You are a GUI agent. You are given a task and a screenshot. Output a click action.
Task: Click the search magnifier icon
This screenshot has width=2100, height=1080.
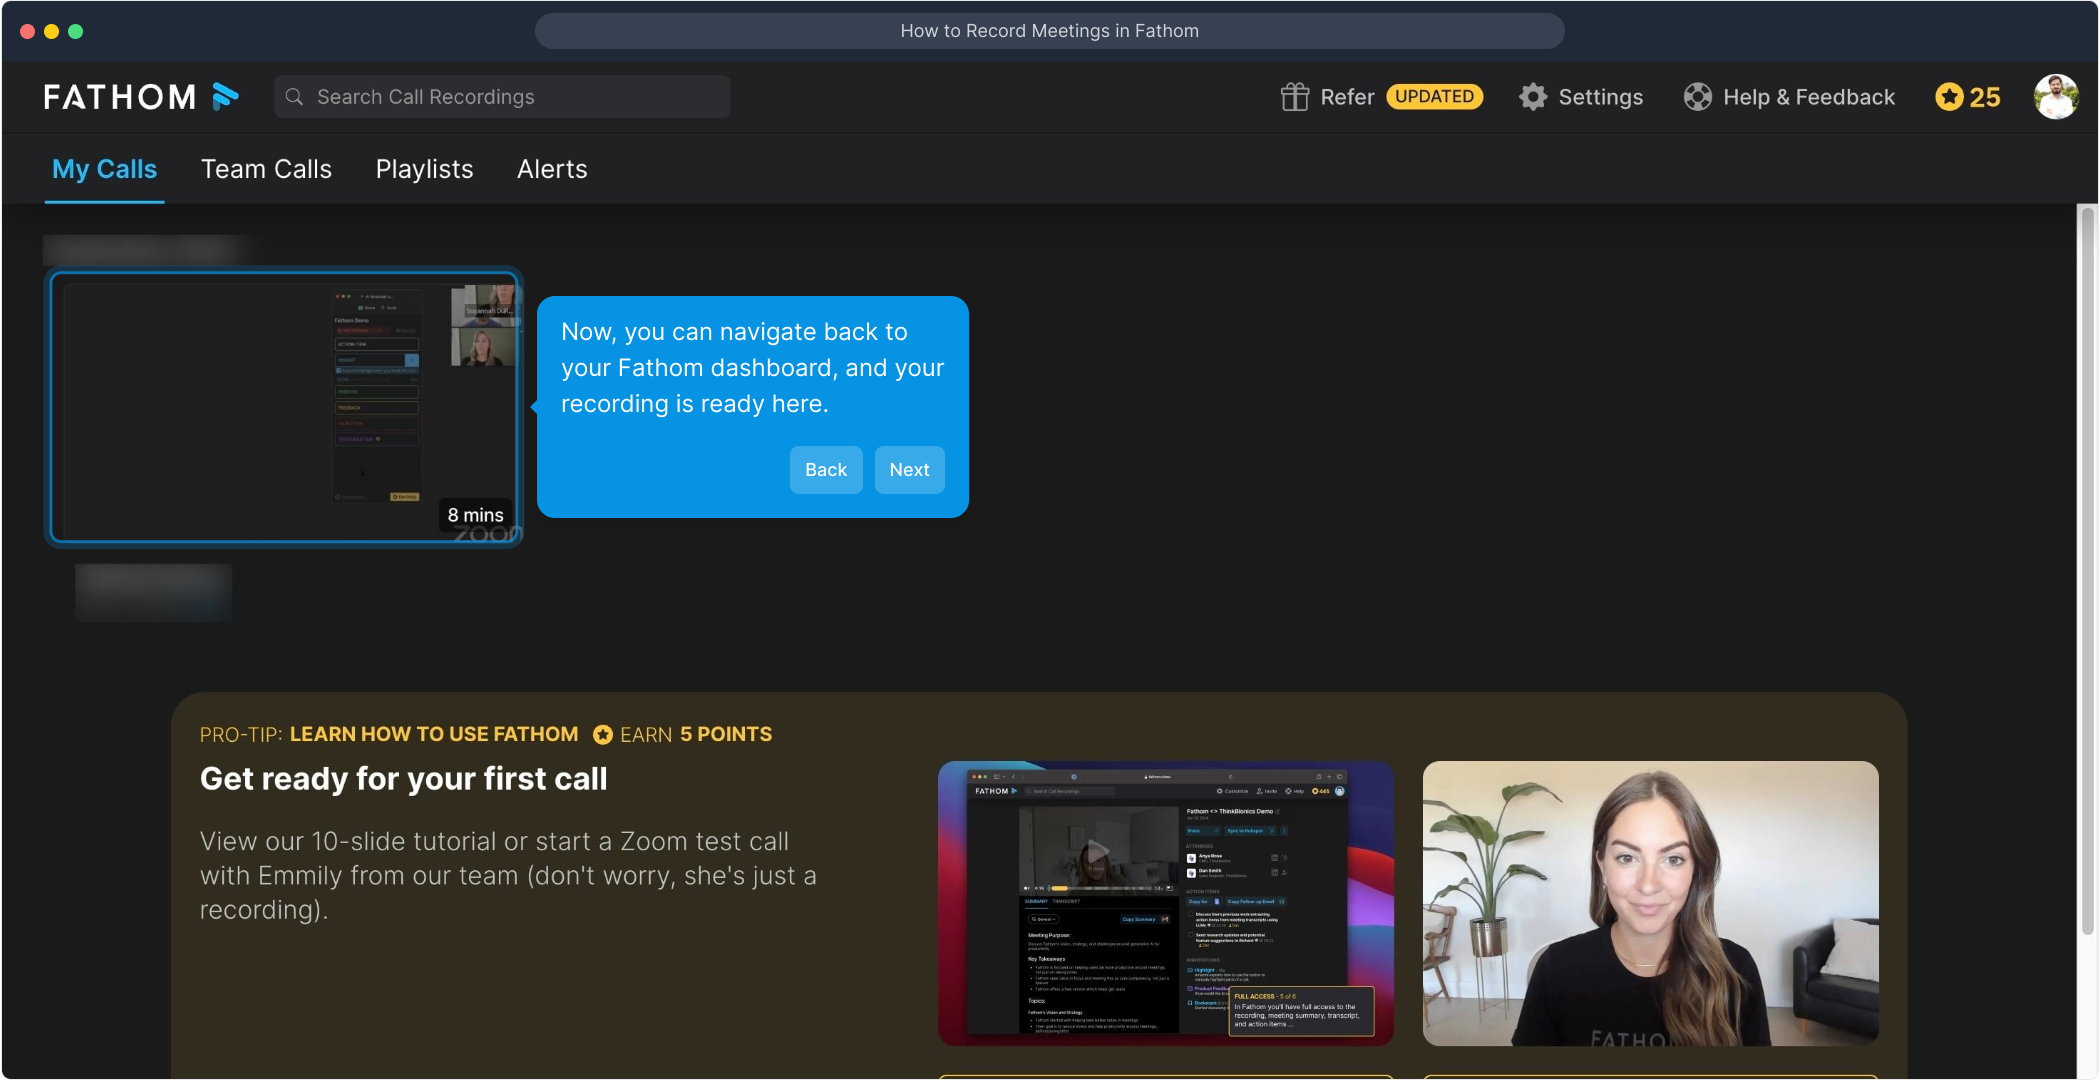[x=294, y=97]
